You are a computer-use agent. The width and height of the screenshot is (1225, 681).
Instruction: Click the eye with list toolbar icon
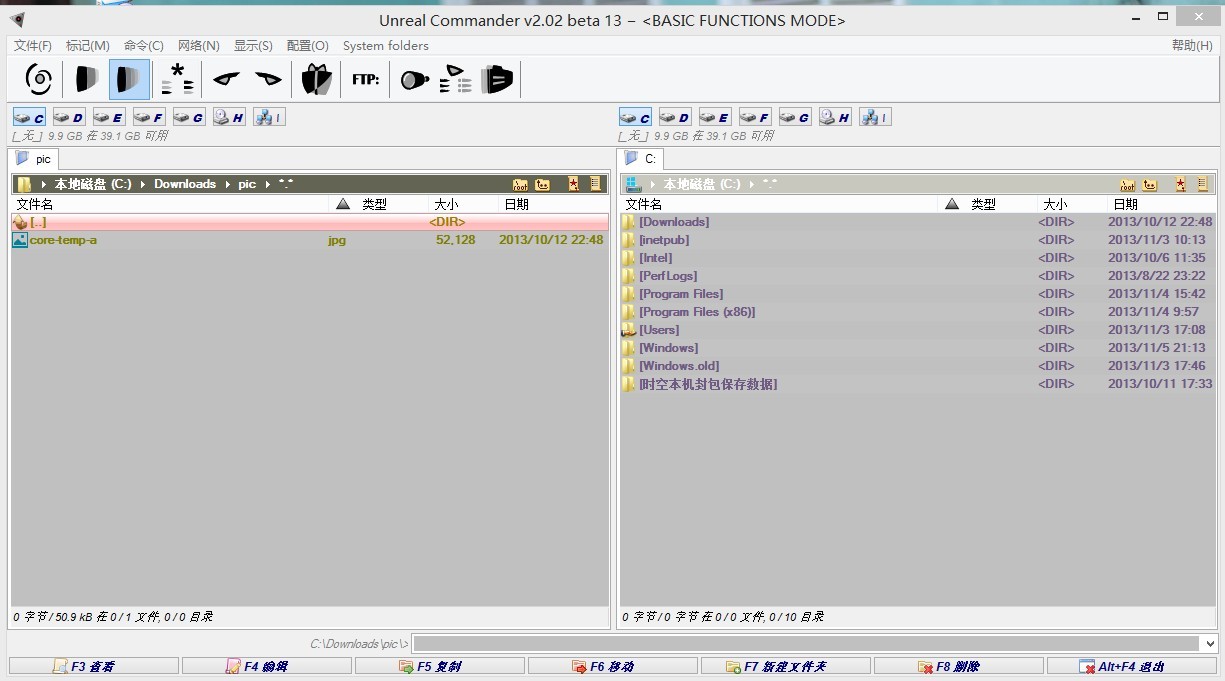pos(455,79)
